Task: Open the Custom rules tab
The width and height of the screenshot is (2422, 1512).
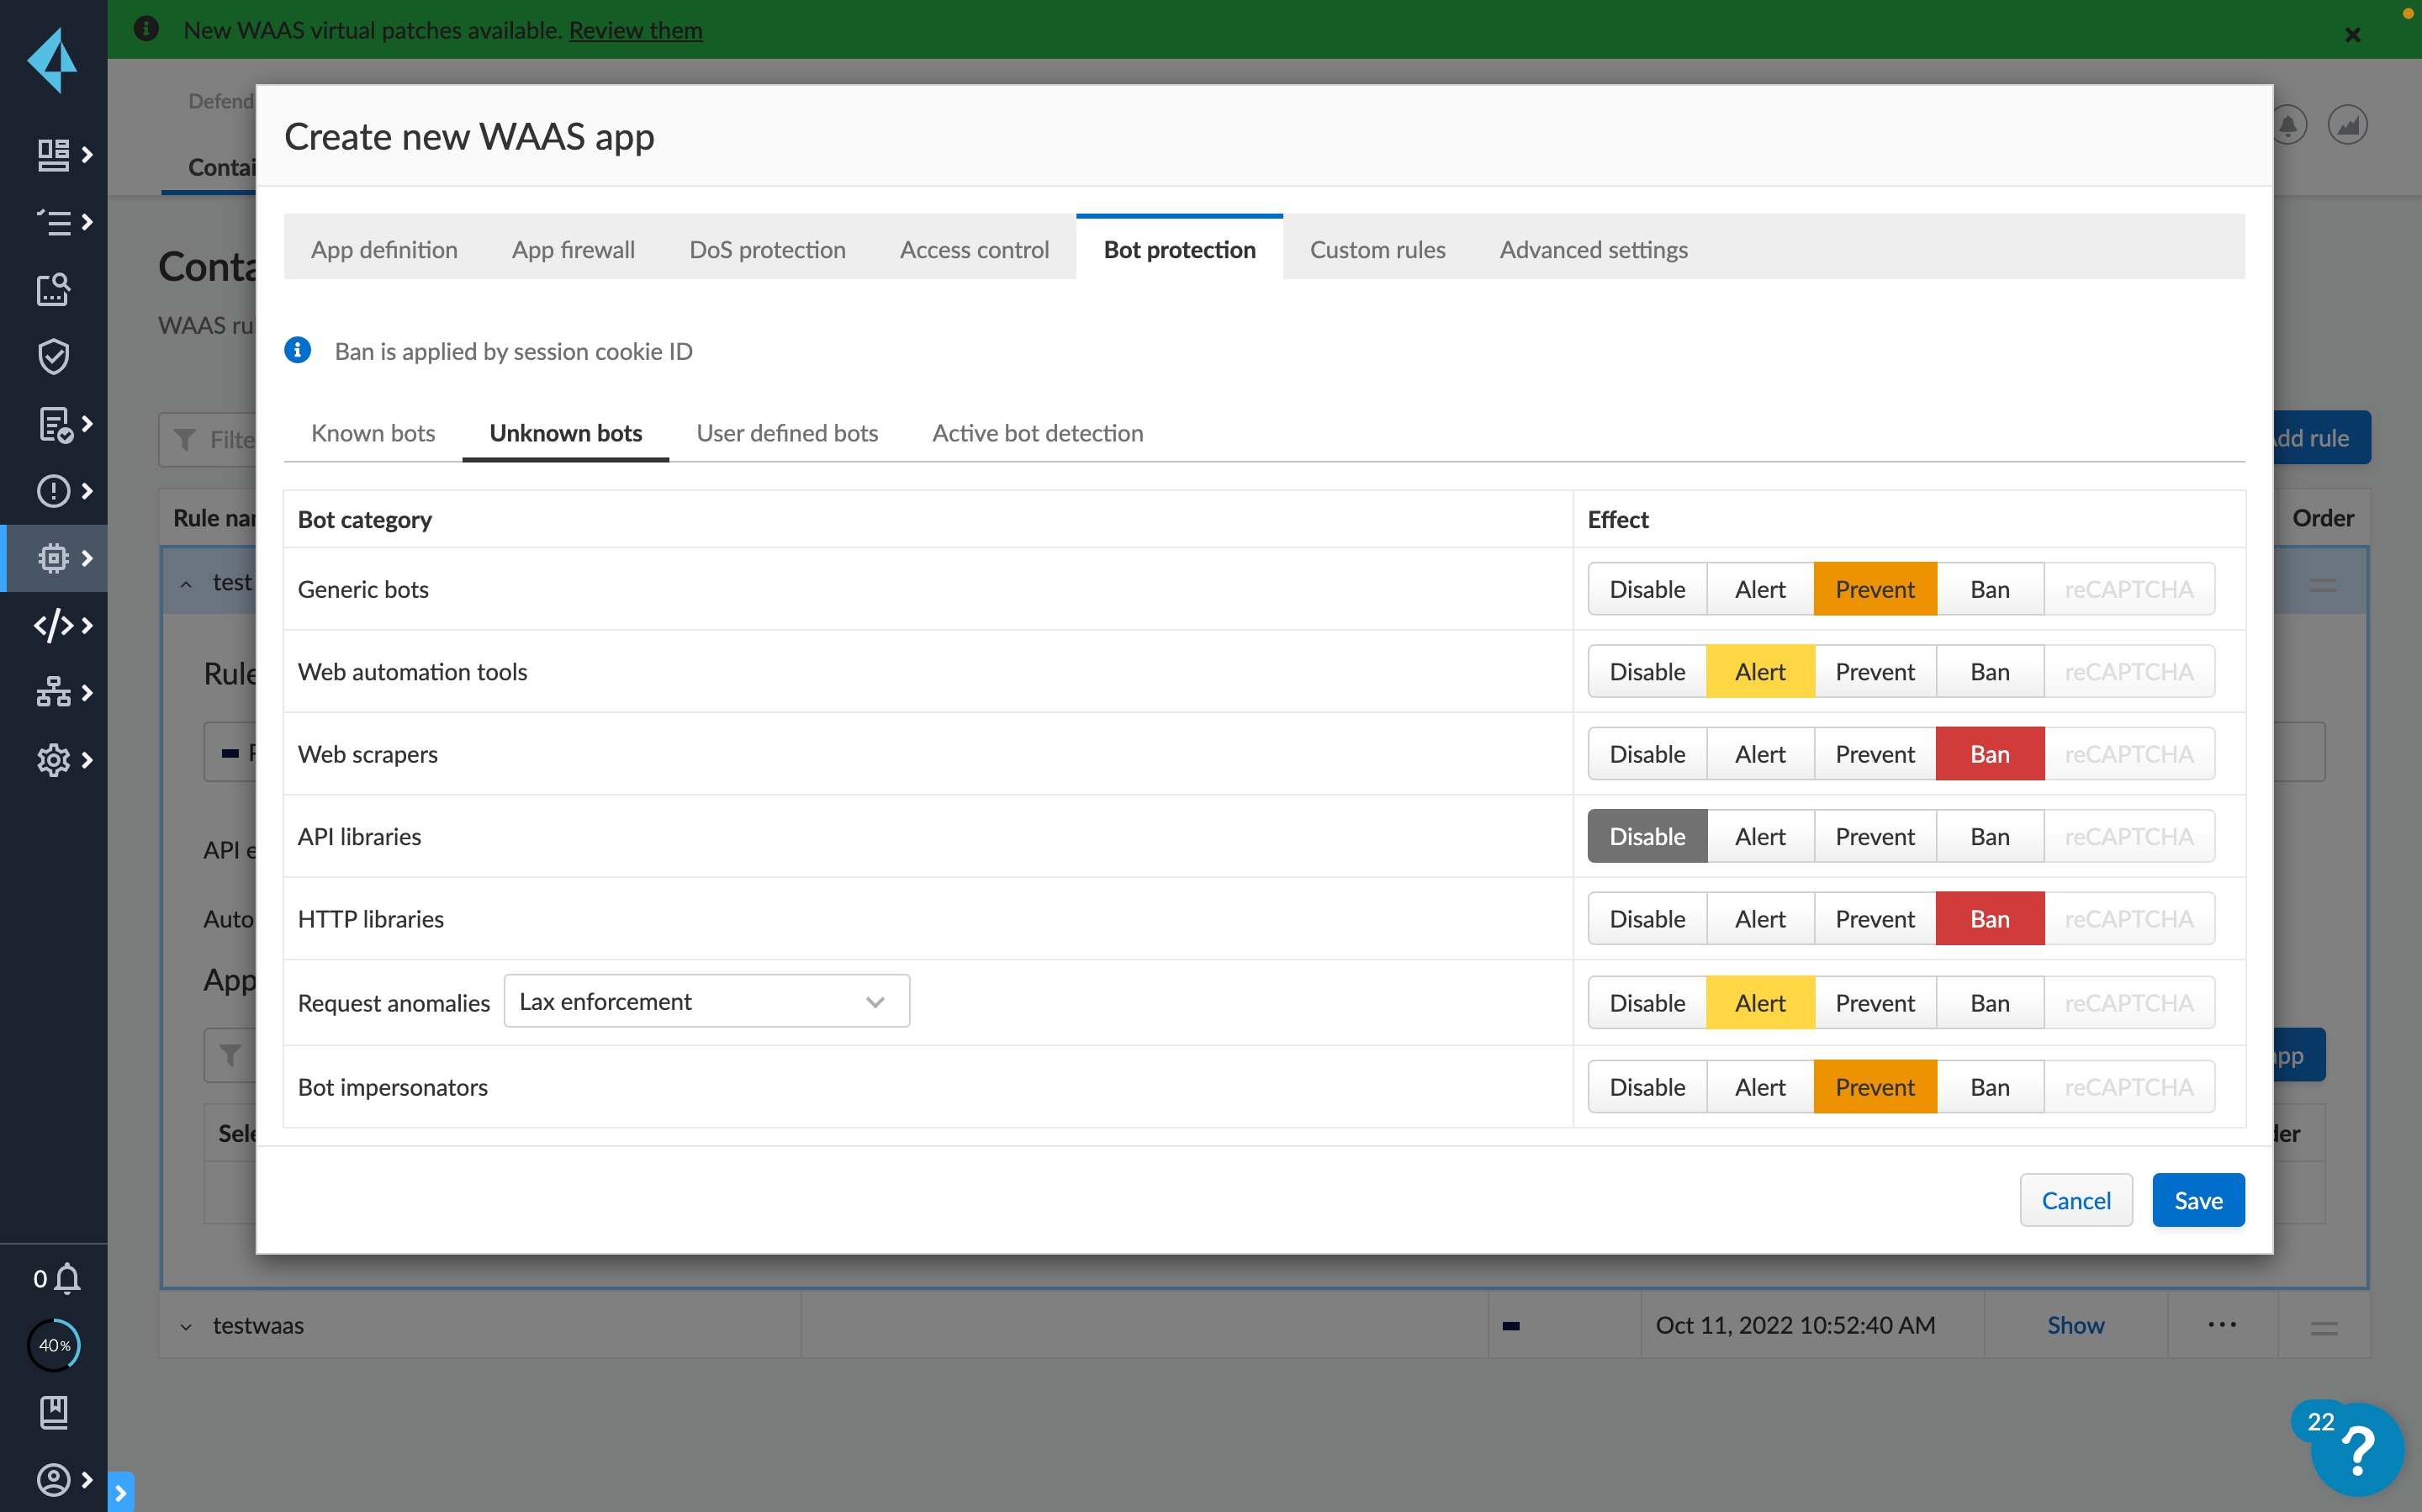Action: (x=1377, y=249)
